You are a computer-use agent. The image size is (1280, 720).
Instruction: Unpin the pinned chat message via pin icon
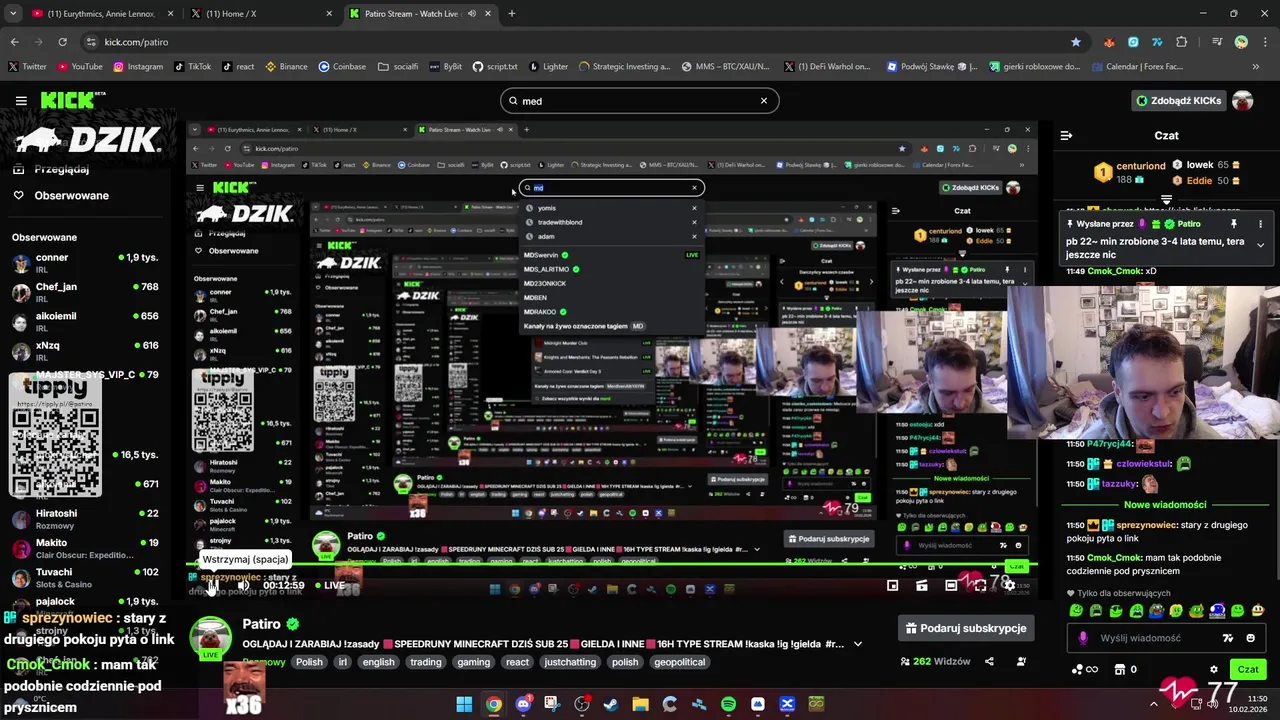(x=1234, y=224)
